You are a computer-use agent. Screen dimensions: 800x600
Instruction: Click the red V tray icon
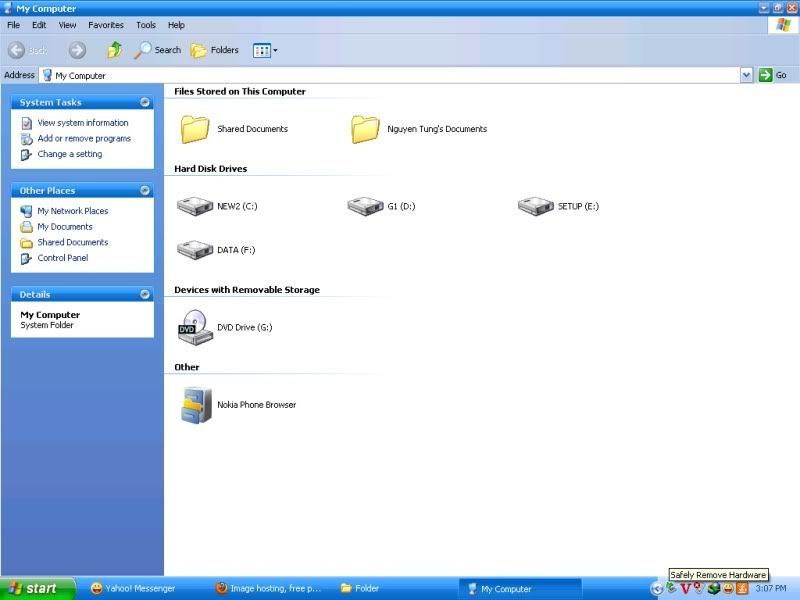click(686, 589)
